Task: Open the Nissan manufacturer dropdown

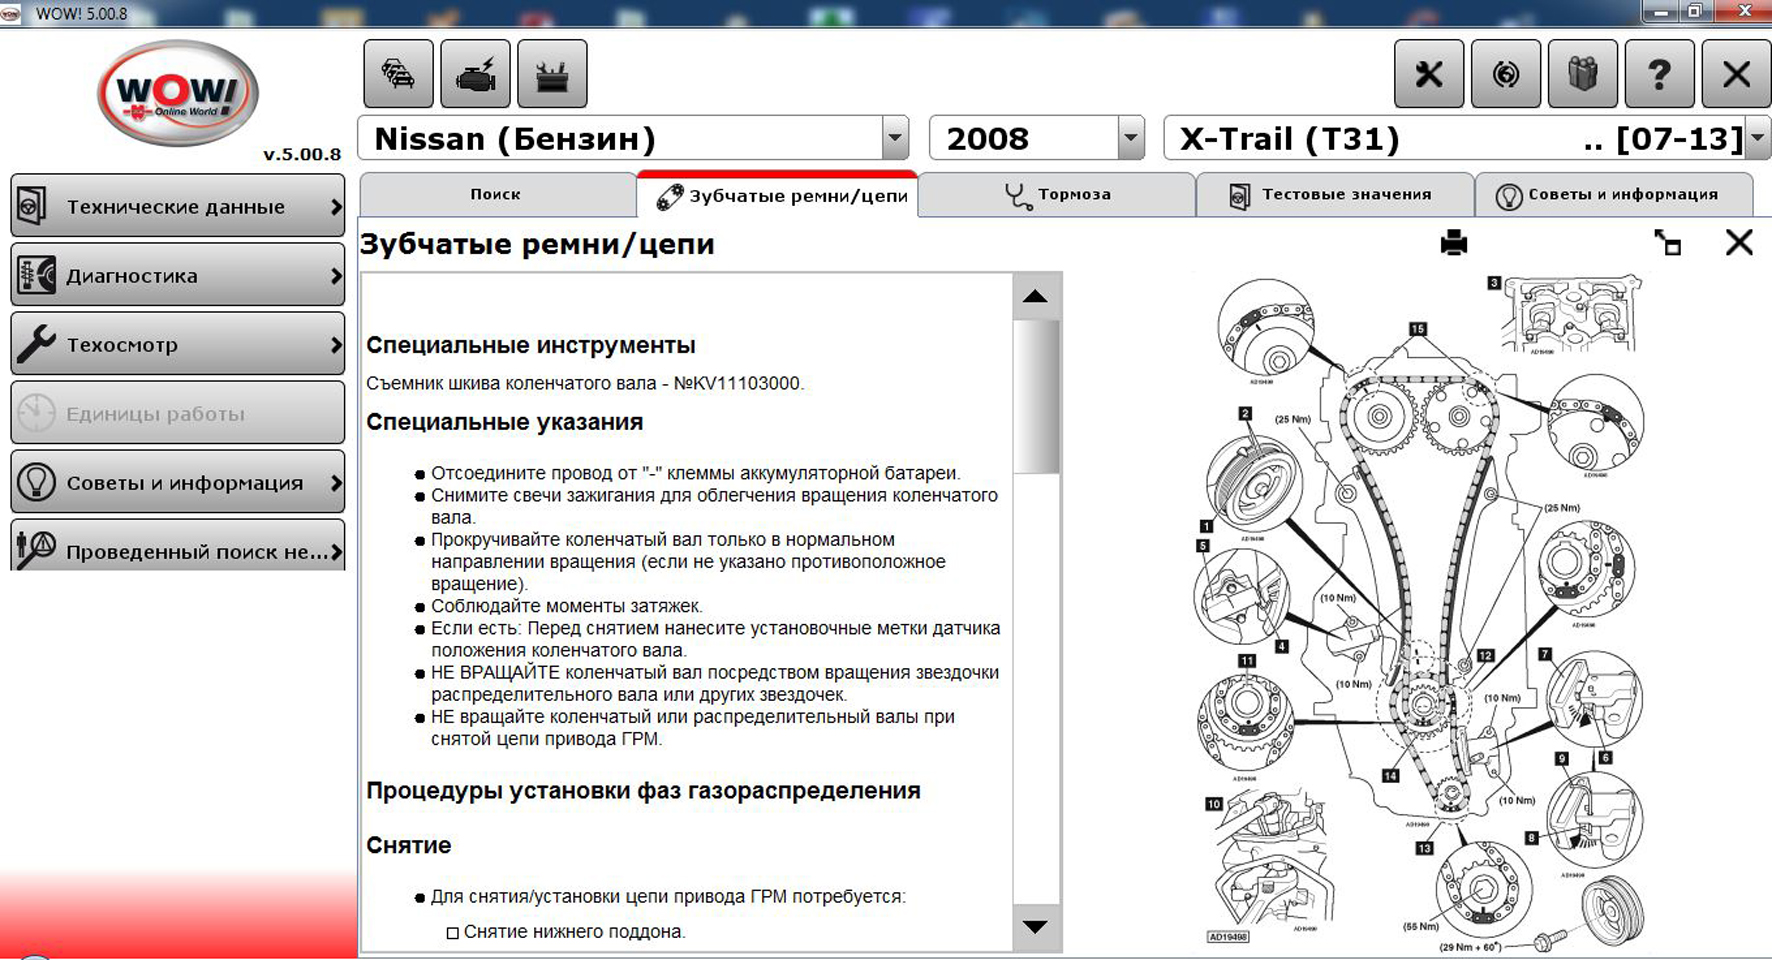Action: coord(895,138)
